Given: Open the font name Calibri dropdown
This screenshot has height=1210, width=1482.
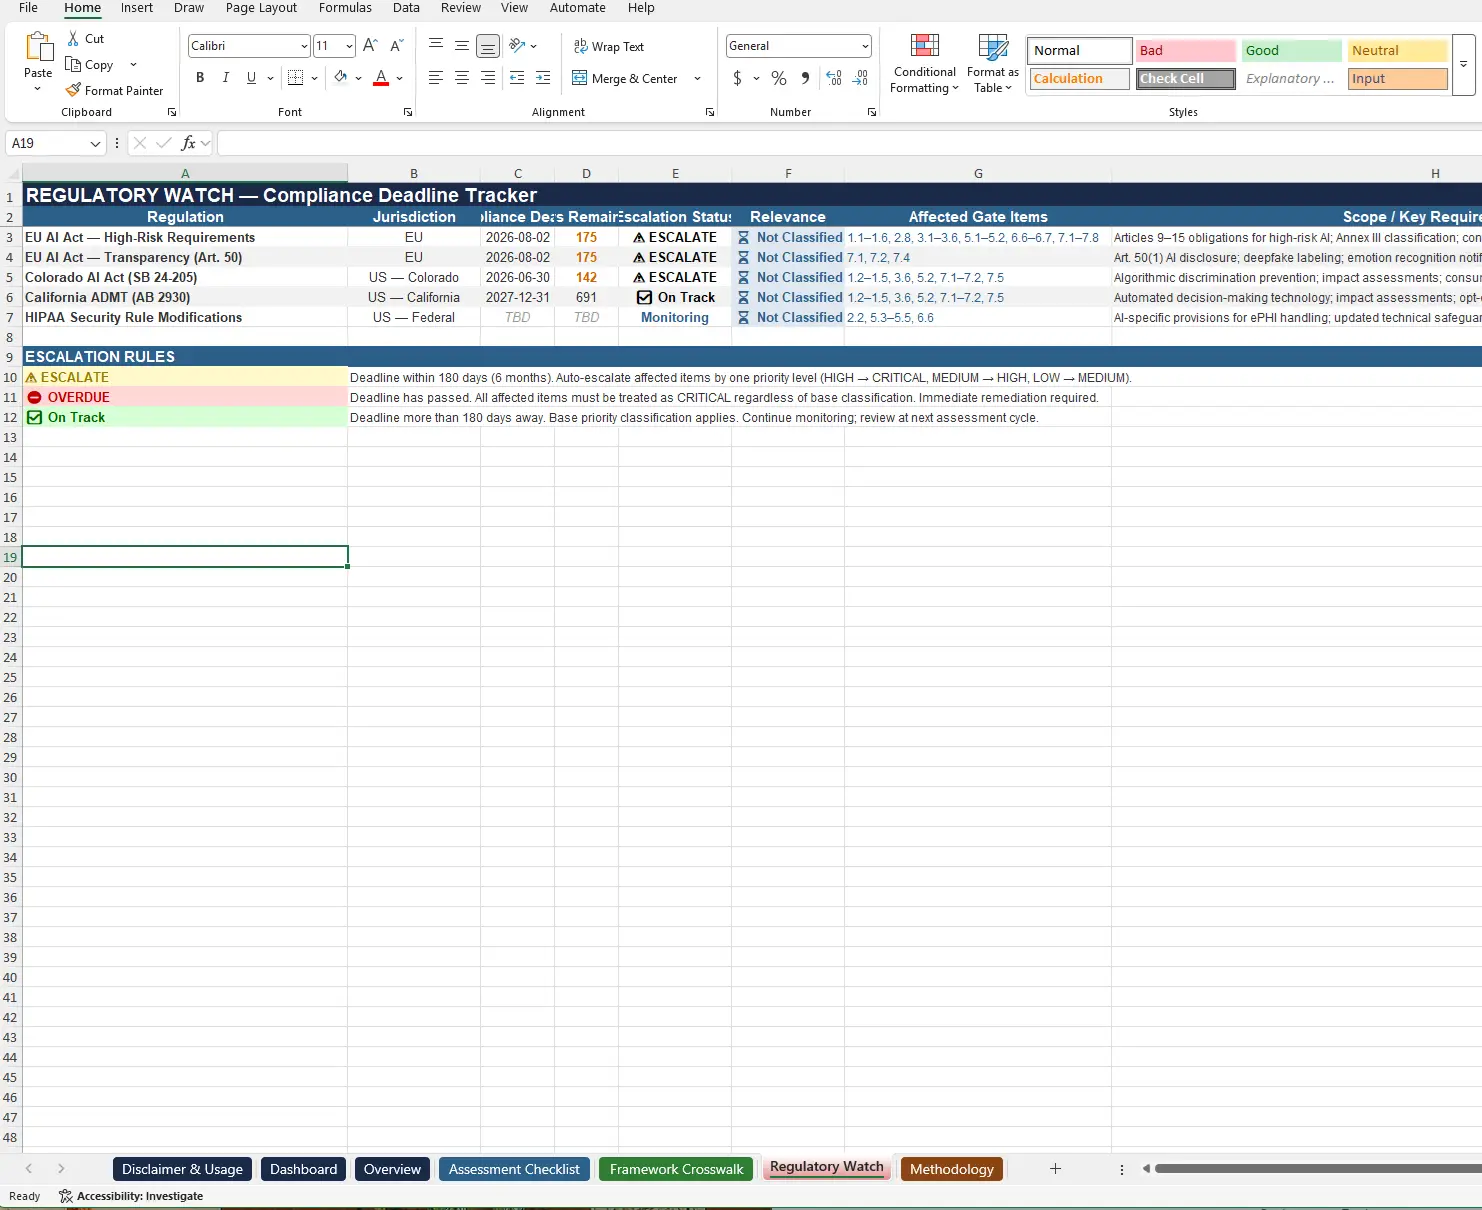Looking at the screenshot, I should (x=304, y=46).
